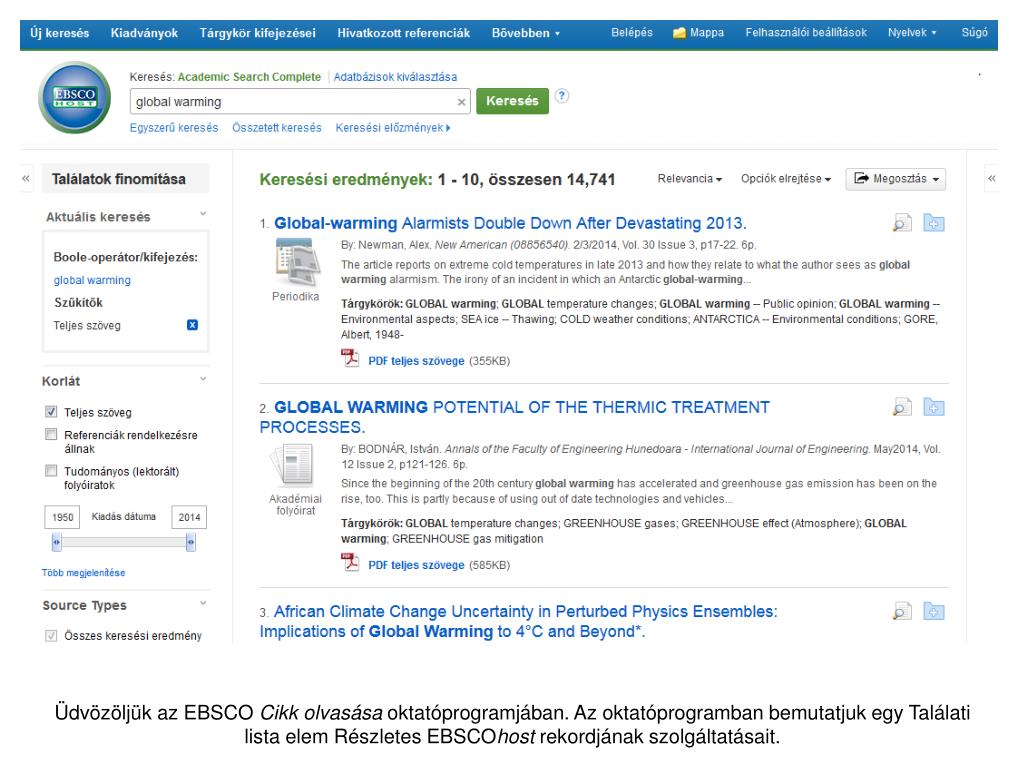Open the Relevancia sort dropdown
1024x768 pixels.
690,179
